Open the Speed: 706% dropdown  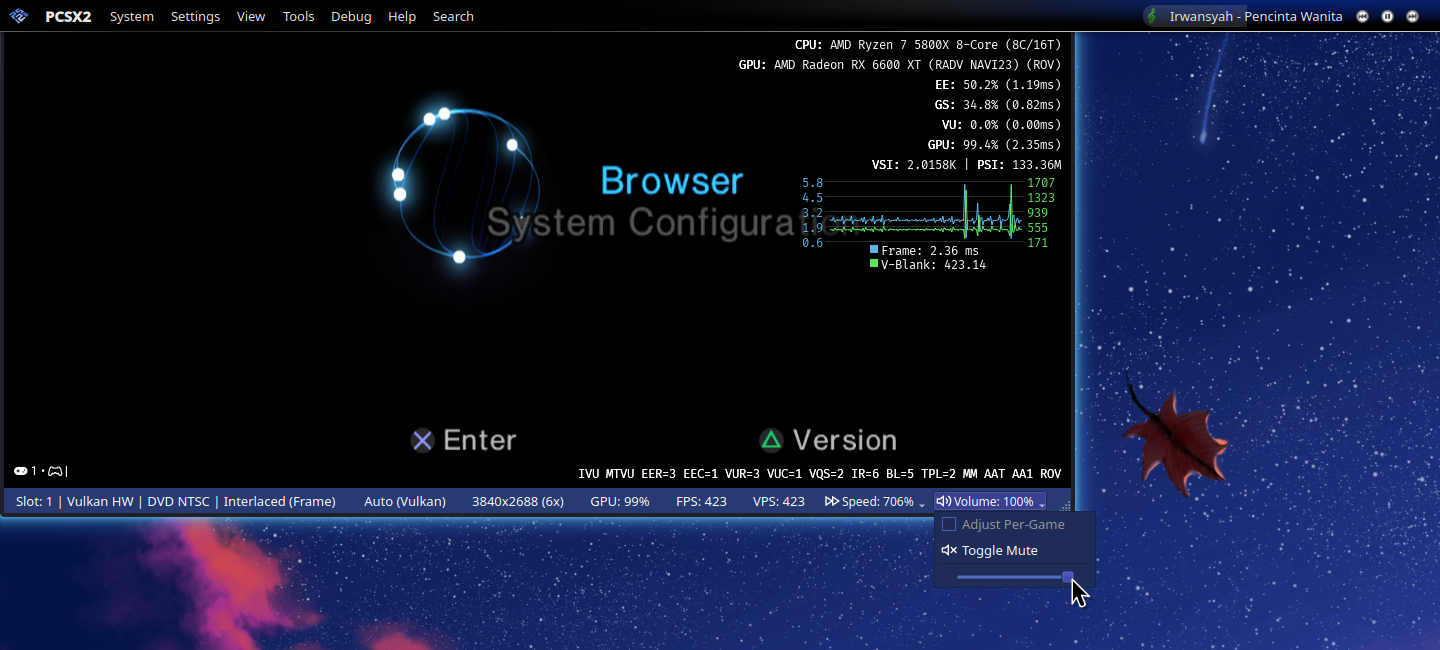(875, 501)
